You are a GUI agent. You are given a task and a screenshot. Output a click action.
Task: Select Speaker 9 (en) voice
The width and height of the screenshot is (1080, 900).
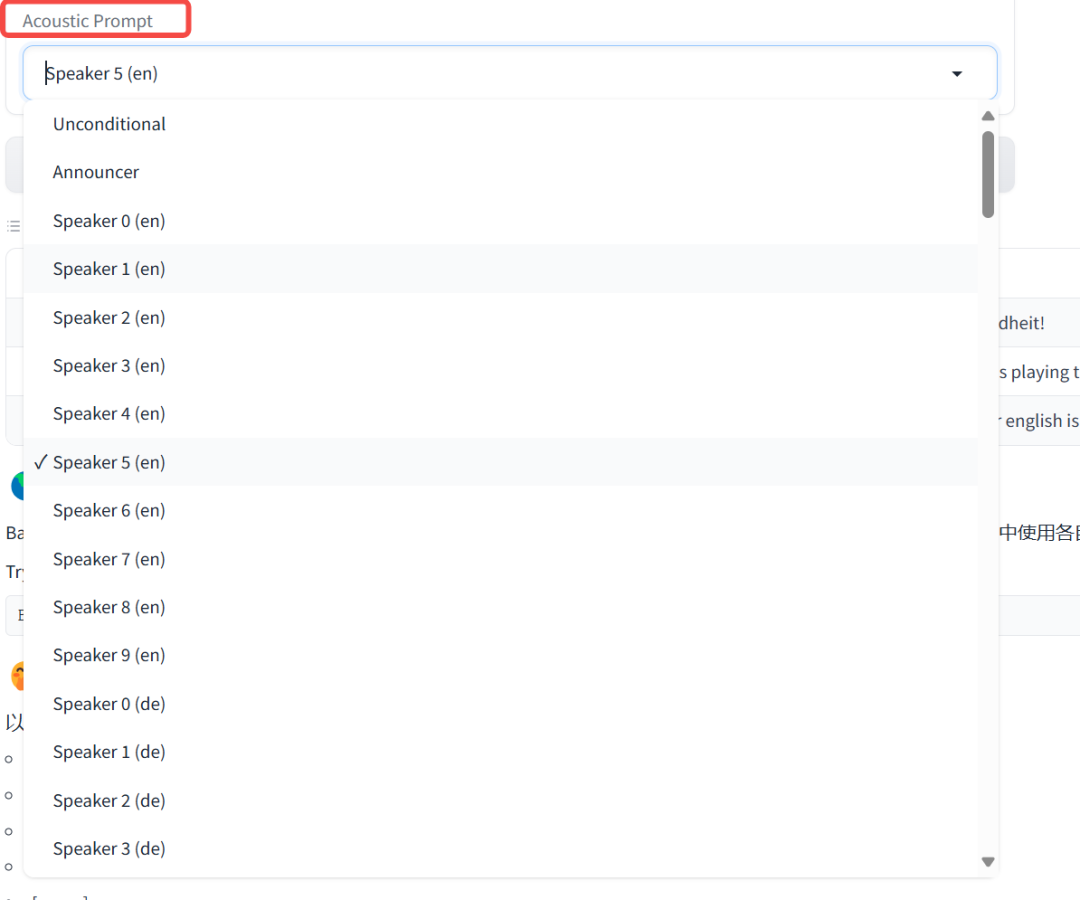coord(109,655)
